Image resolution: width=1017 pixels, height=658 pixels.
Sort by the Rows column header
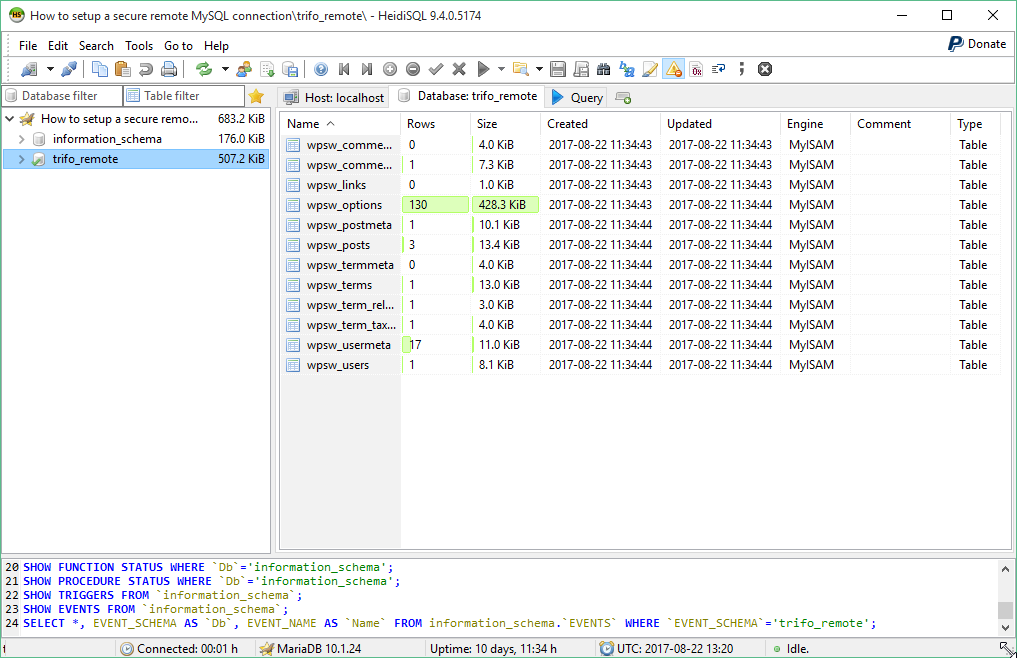click(x=435, y=124)
